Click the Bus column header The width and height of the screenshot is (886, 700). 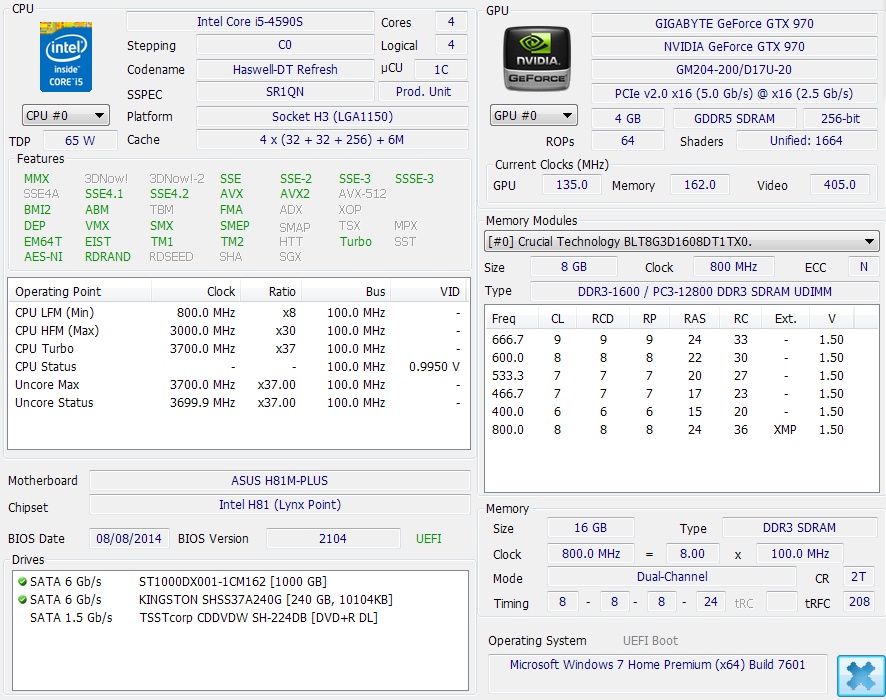[x=346, y=292]
